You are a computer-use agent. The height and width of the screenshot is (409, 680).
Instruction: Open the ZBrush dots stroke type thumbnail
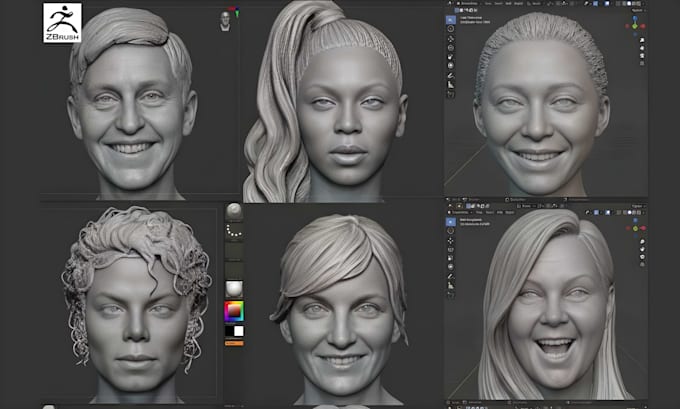(234, 231)
